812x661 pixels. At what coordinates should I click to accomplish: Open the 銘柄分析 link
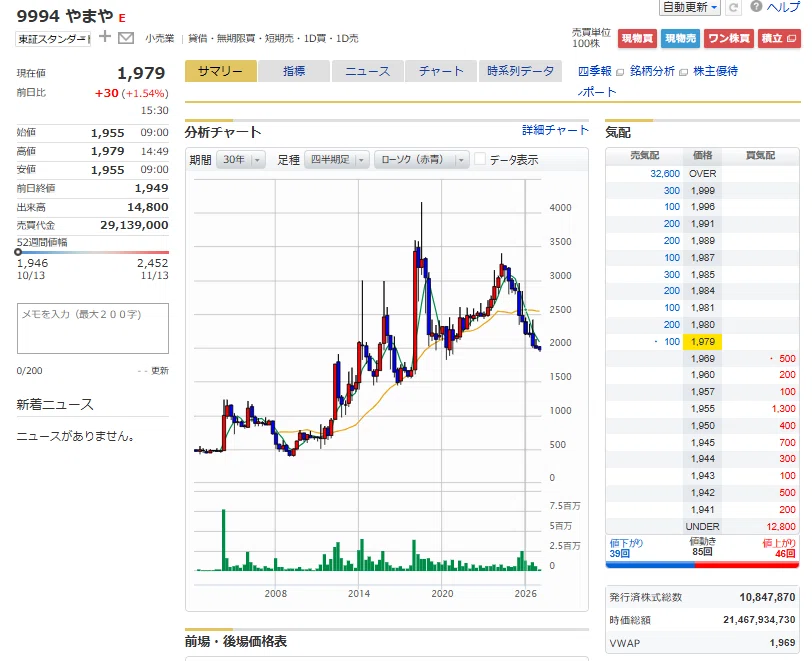pos(652,71)
